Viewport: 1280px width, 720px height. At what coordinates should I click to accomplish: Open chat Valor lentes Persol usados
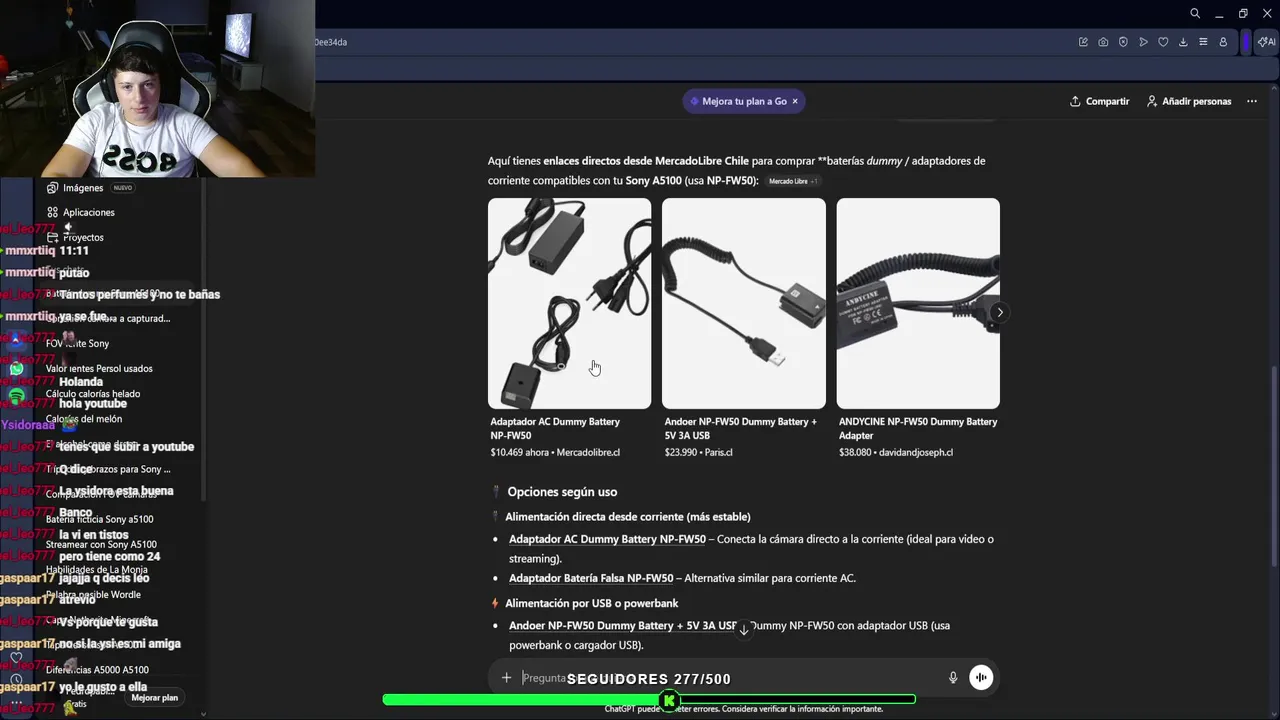click(99, 369)
